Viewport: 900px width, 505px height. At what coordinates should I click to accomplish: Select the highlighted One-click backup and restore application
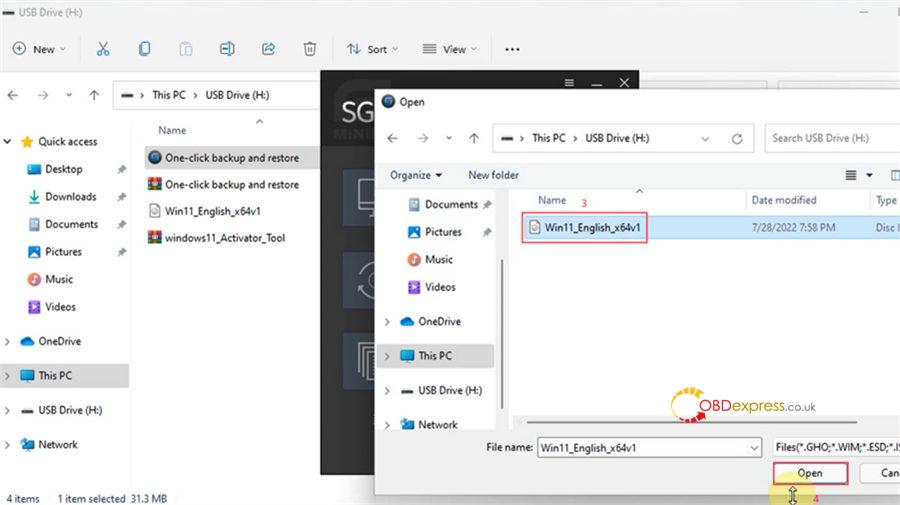click(232, 158)
